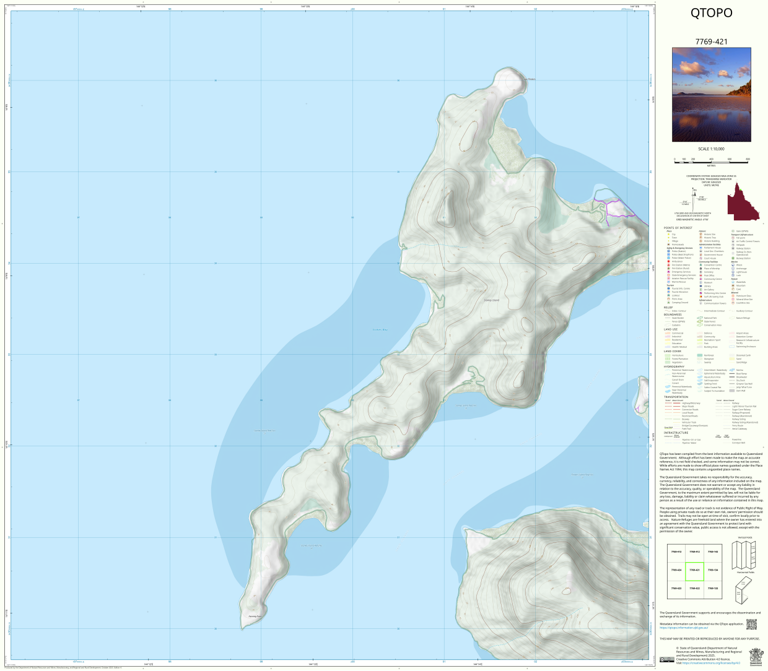
Task: Select the LAND USE legend heading
Action: (x=671, y=329)
